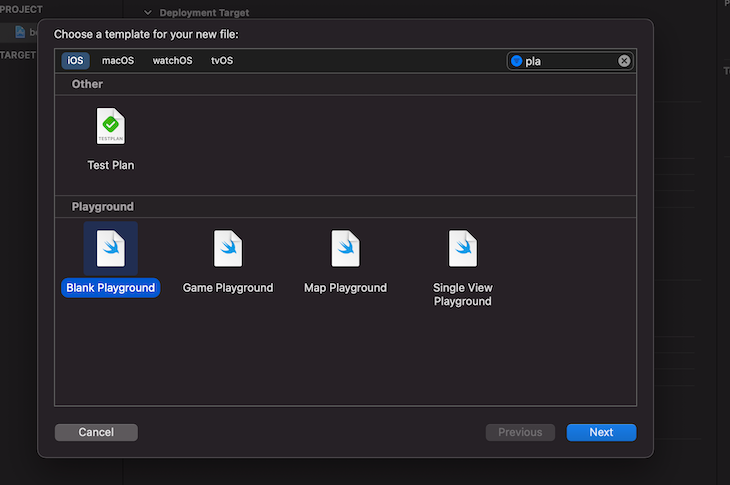Switch to the tvOS platform tab
Image resolution: width=730 pixels, height=485 pixels.
click(222, 61)
